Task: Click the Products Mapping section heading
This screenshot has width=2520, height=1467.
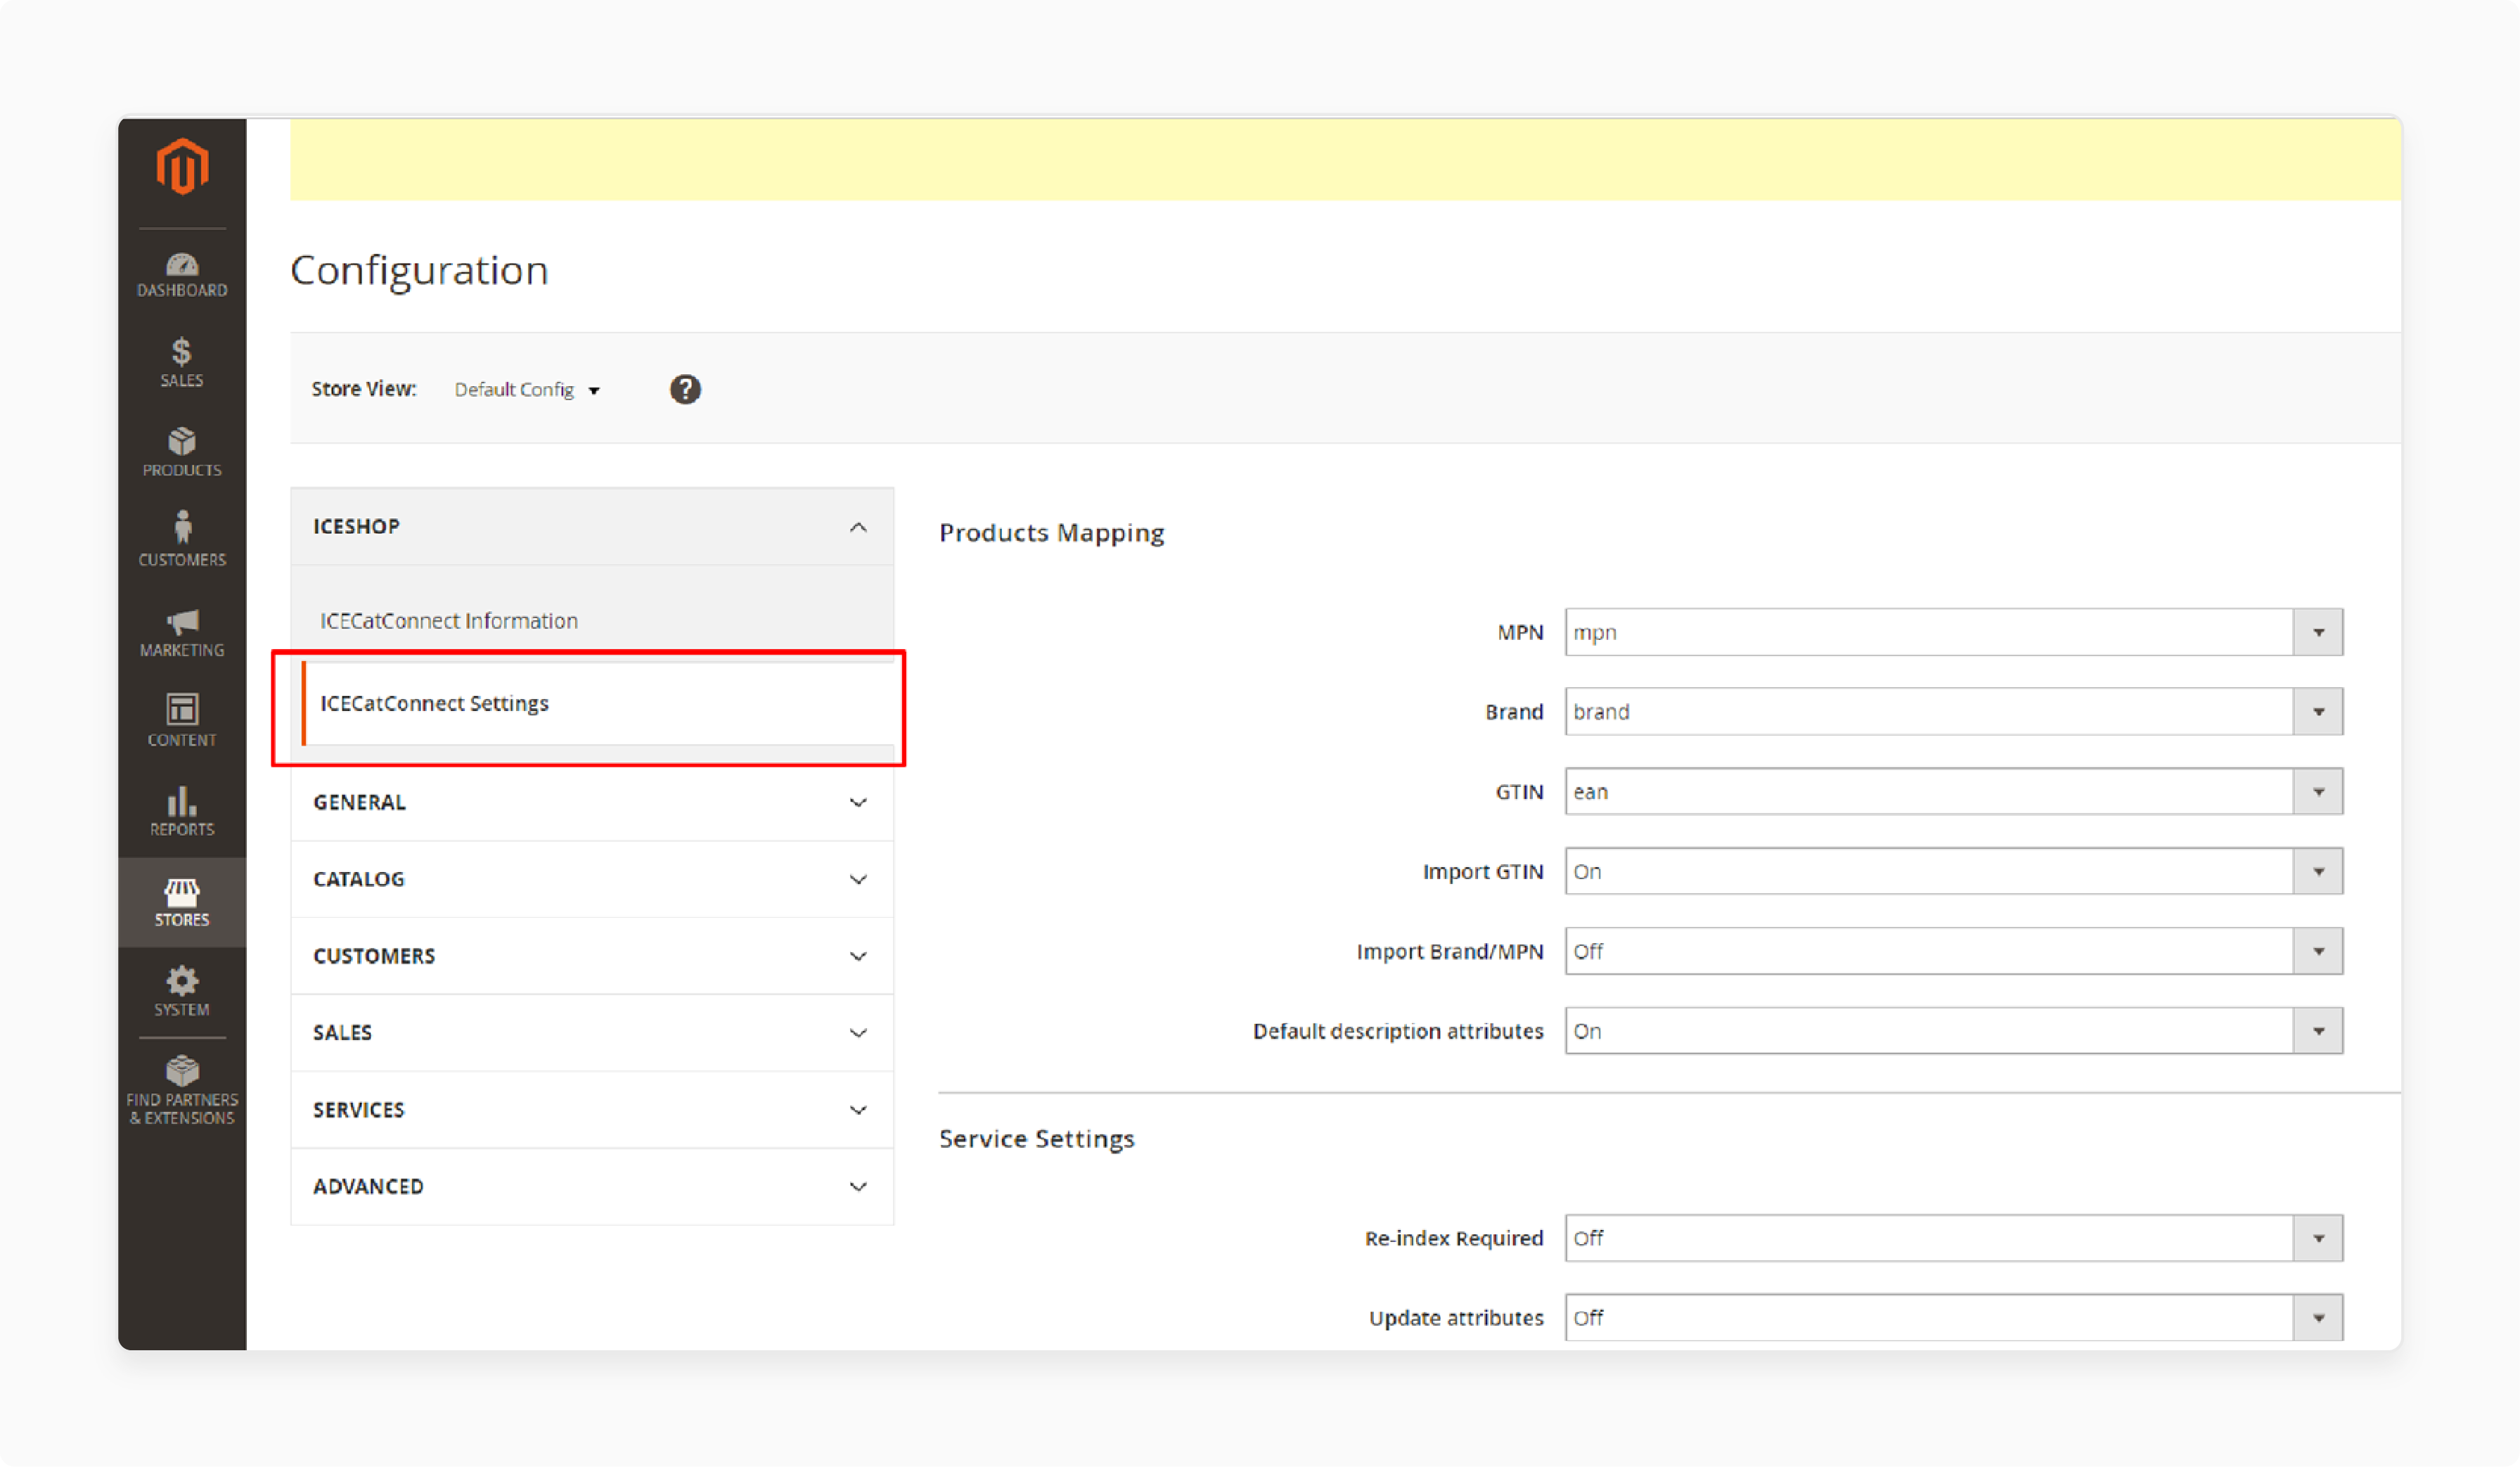Action: click(x=1052, y=533)
